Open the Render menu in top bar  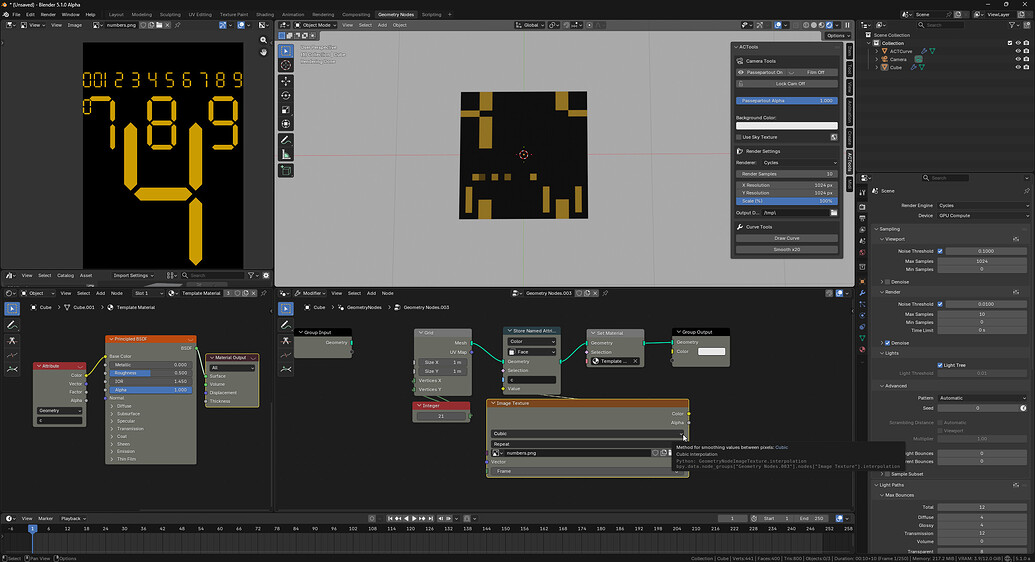(48, 15)
